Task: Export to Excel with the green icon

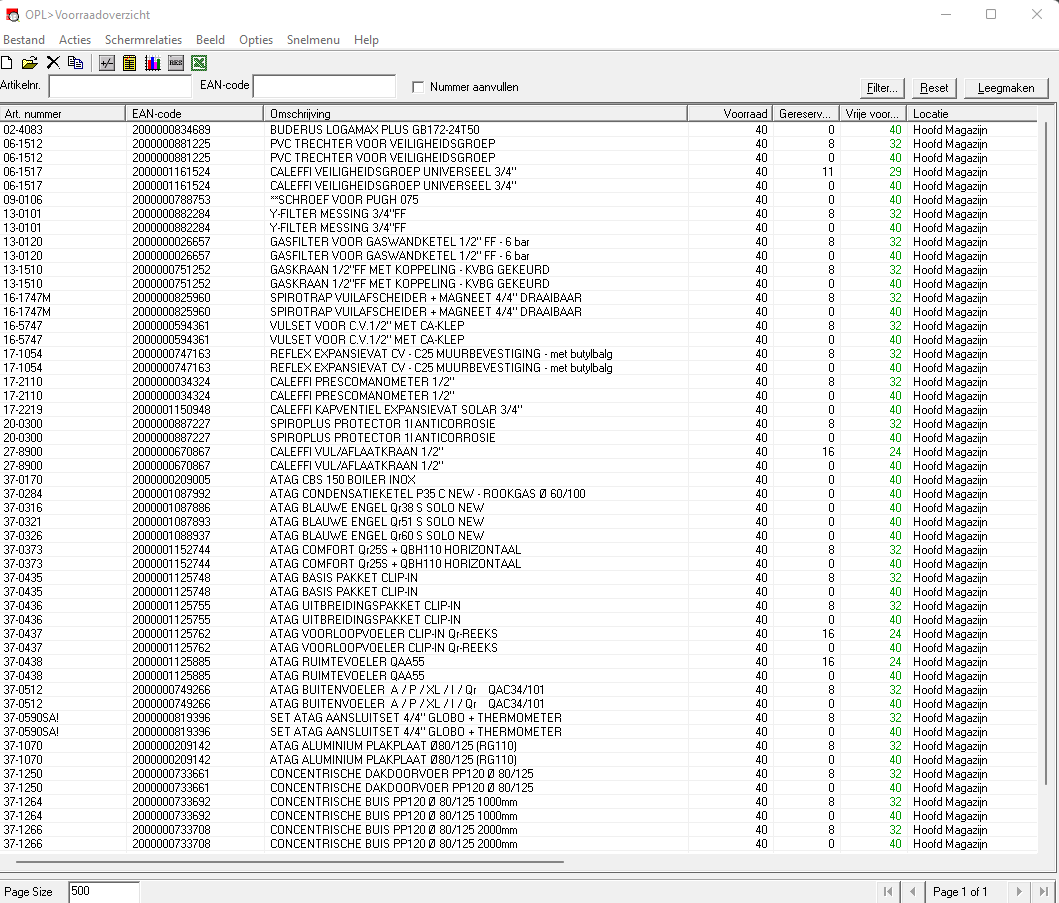Action: click(x=199, y=63)
